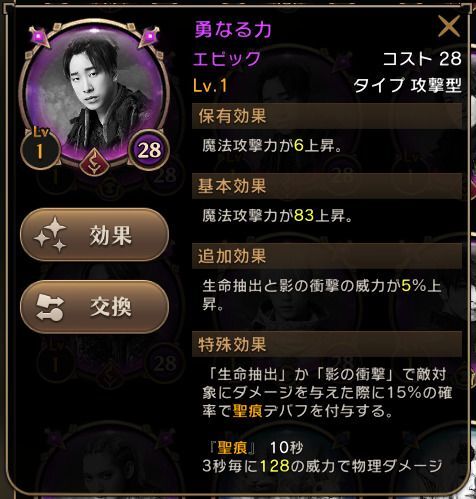Click the タイプ 攻撃型 type label
Image resolution: width=476 pixels, height=499 pixels.
(x=407, y=86)
